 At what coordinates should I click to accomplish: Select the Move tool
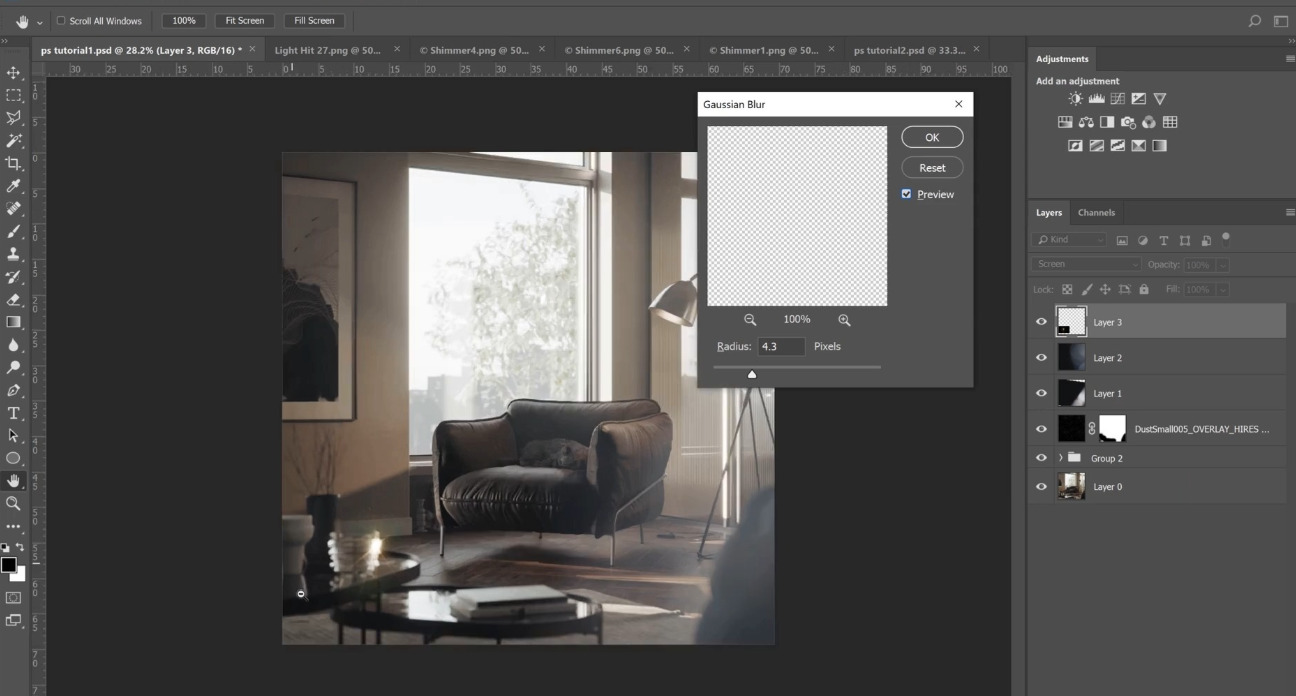[x=13, y=73]
